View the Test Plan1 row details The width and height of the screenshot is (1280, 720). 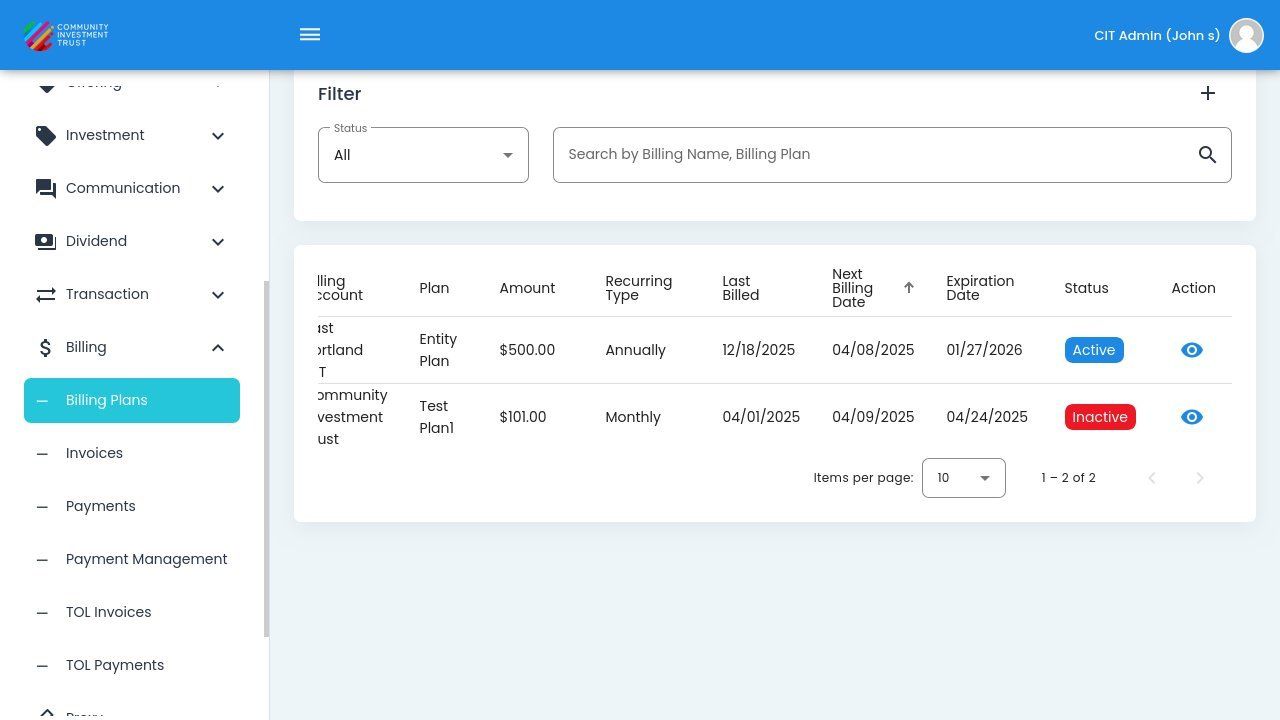(x=1191, y=417)
